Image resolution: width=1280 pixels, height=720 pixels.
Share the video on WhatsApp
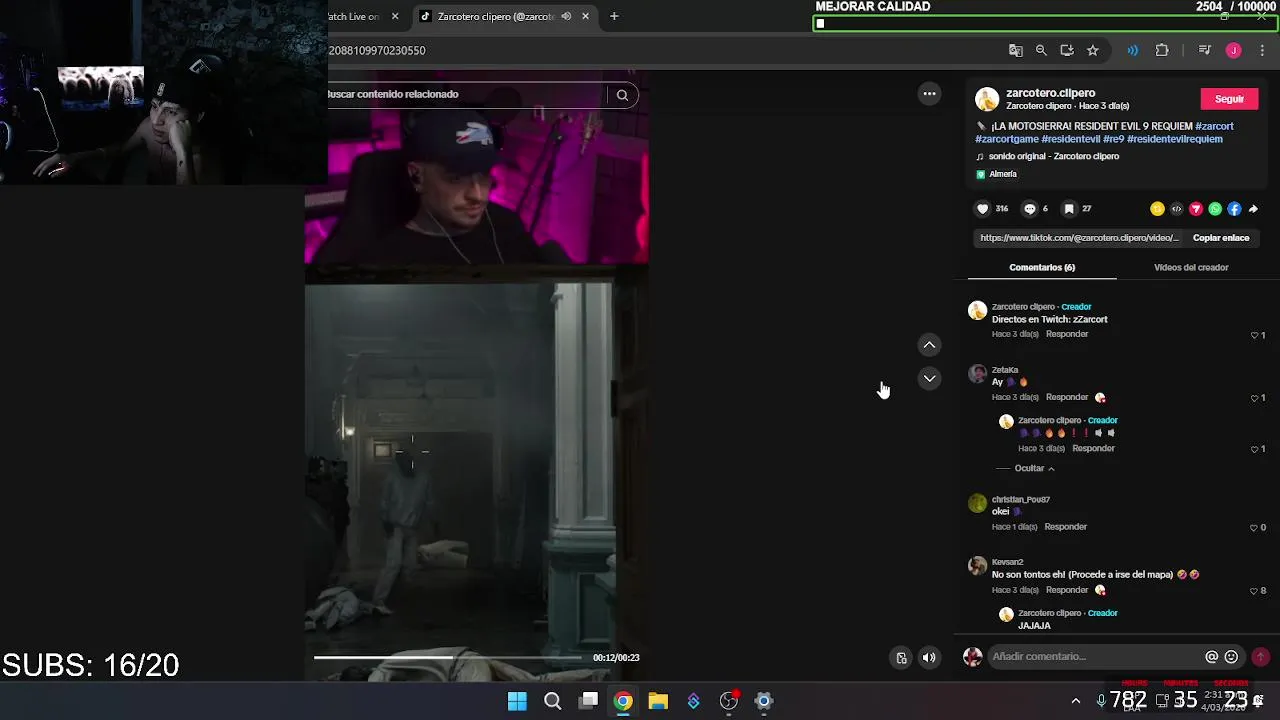1215,209
